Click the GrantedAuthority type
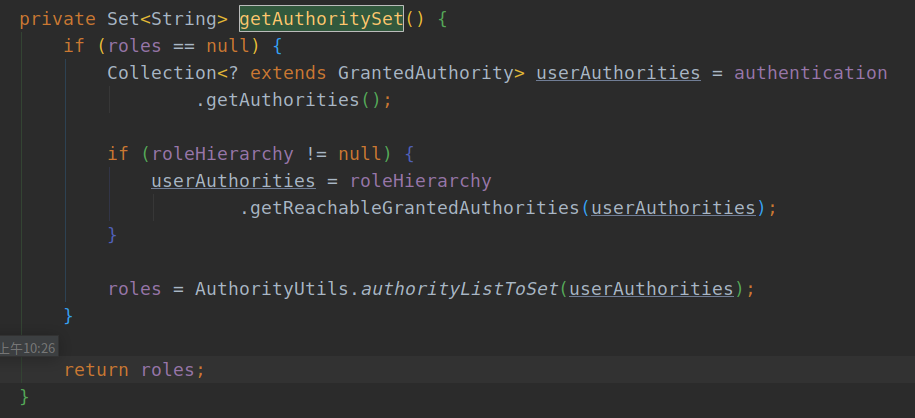 tap(425, 73)
